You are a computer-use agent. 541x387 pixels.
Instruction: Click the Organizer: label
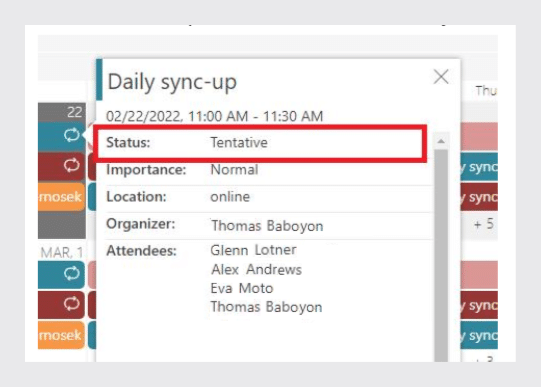pyautogui.click(x=140, y=224)
